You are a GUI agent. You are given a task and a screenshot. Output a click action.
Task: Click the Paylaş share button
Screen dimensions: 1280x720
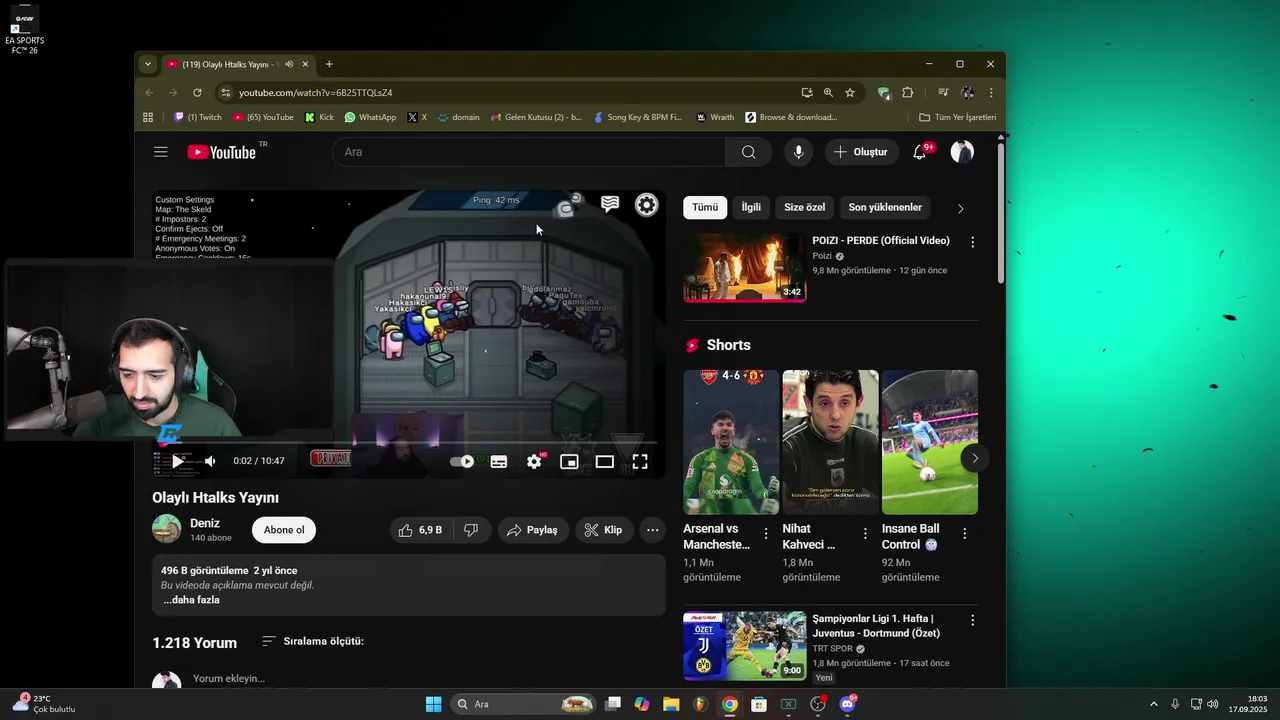(532, 530)
